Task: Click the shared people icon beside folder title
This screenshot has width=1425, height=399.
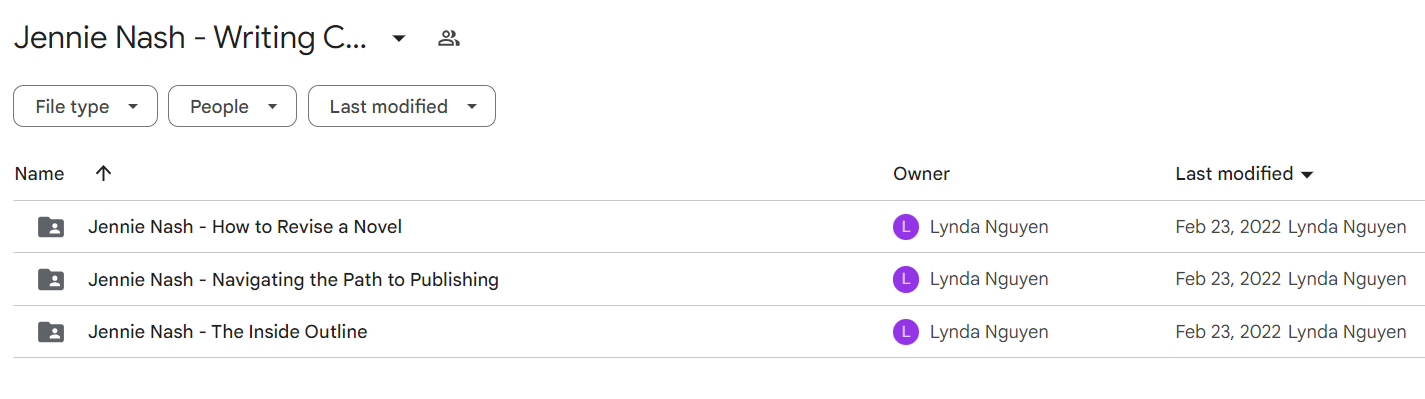Action: click(x=449, y=39)
